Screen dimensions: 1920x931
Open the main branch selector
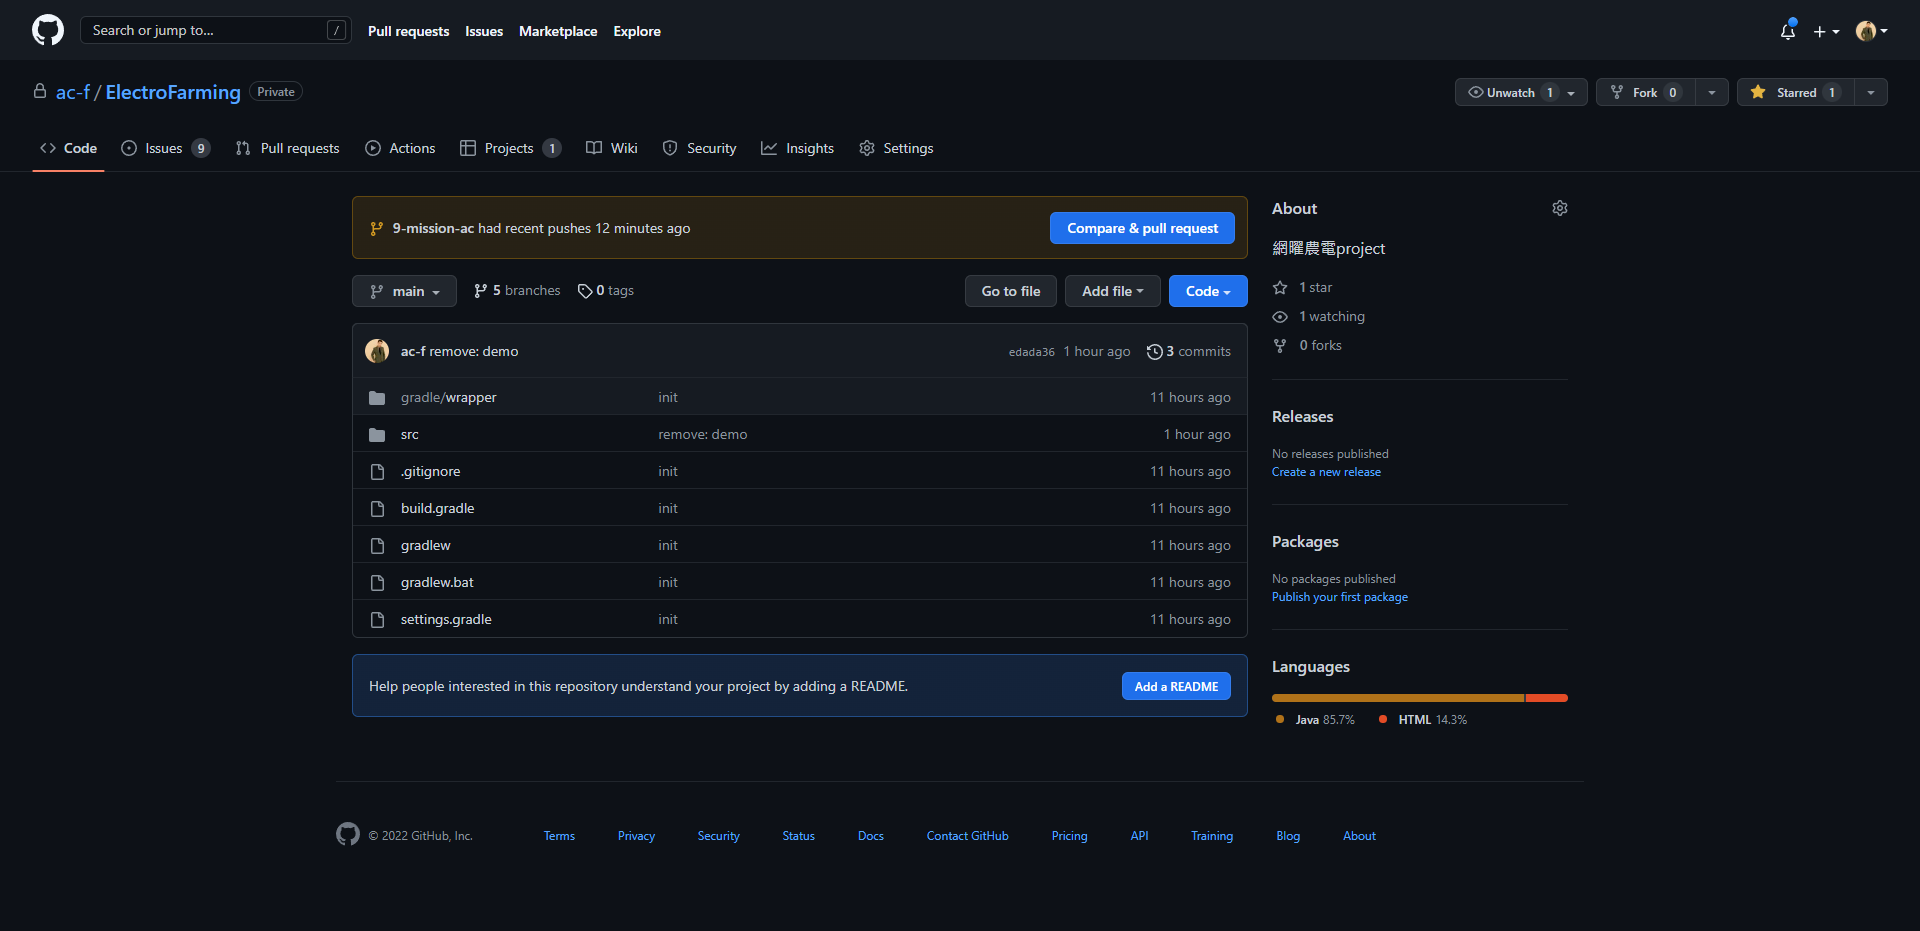404,291
